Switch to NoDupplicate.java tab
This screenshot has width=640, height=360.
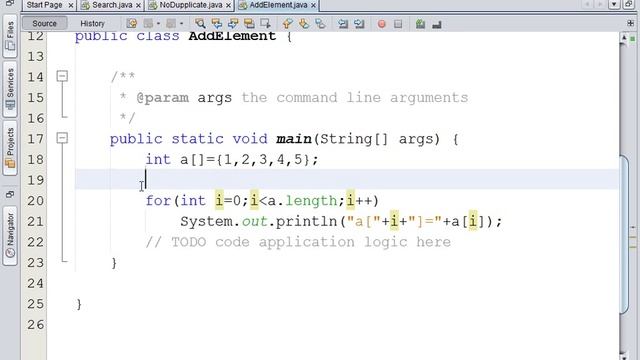191,5
